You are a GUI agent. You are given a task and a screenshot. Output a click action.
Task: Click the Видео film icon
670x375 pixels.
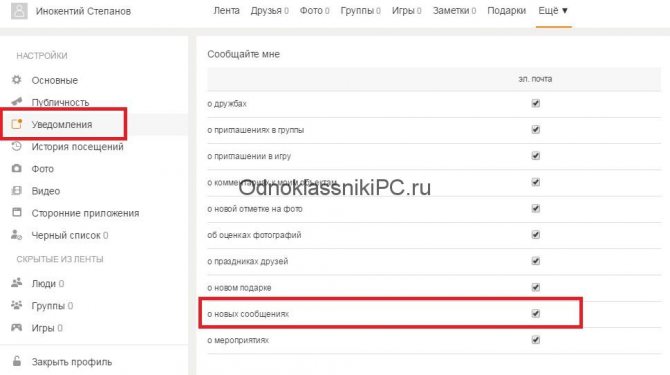click(17, 190)
